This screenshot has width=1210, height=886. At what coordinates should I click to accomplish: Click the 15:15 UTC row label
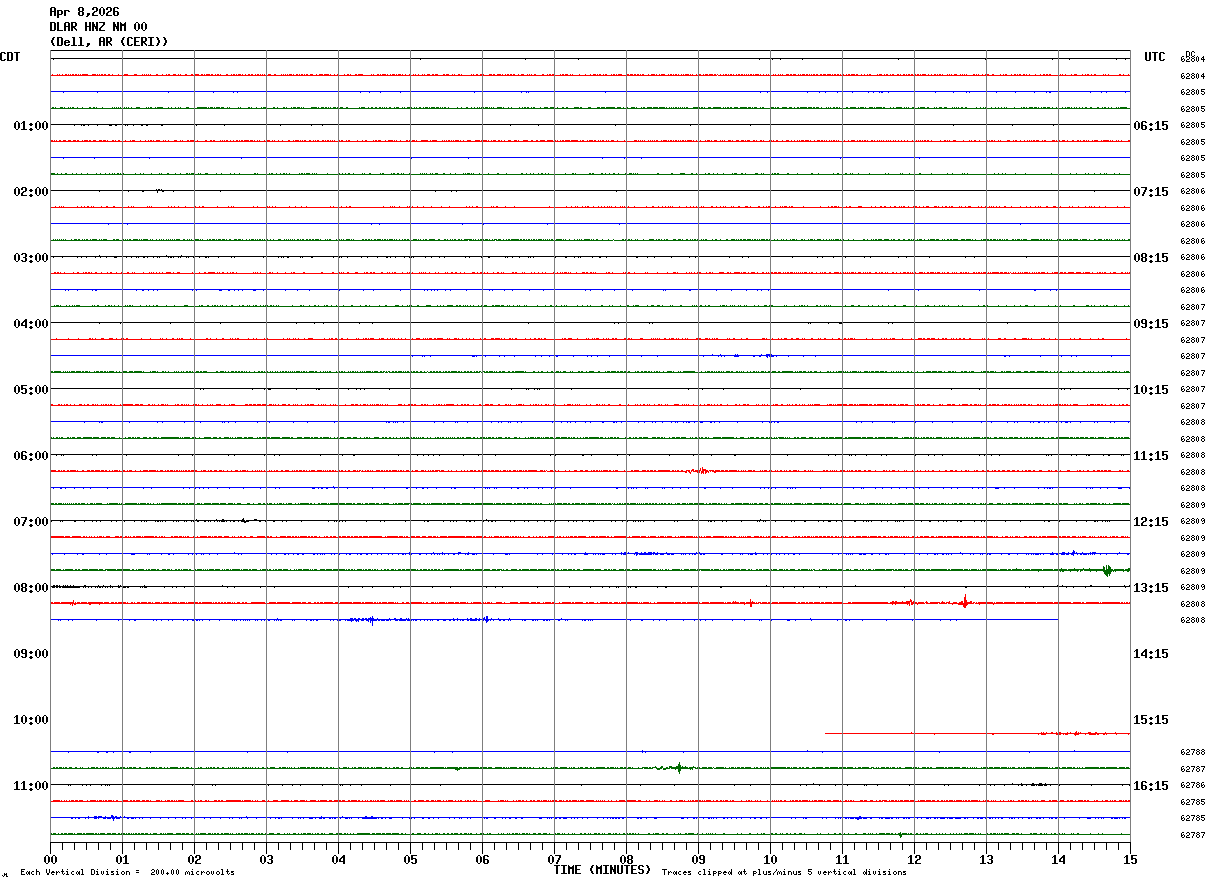pyautogui.click(x=1150, y=720)
